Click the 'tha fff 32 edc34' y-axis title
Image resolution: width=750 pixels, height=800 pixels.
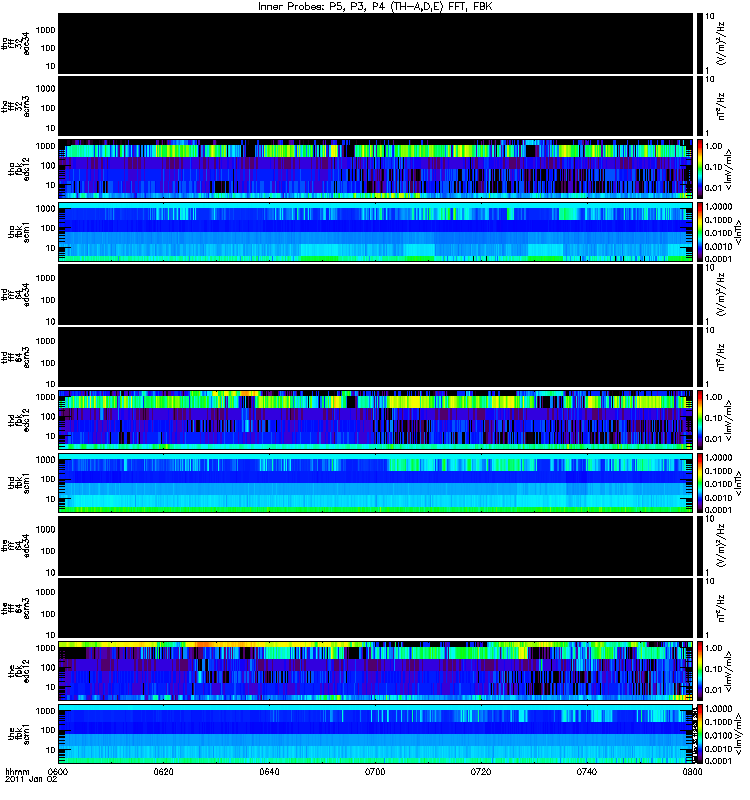16,43
